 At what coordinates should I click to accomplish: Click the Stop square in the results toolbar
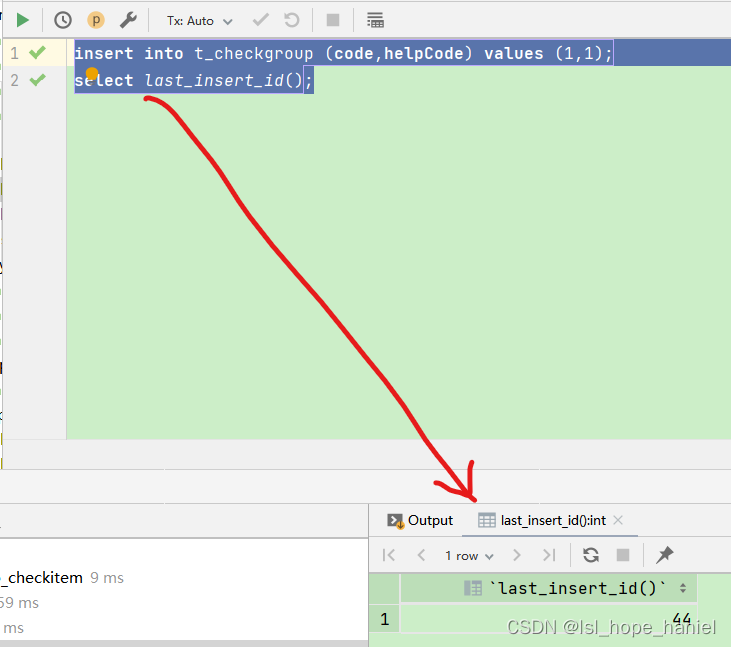pos(623,555)
